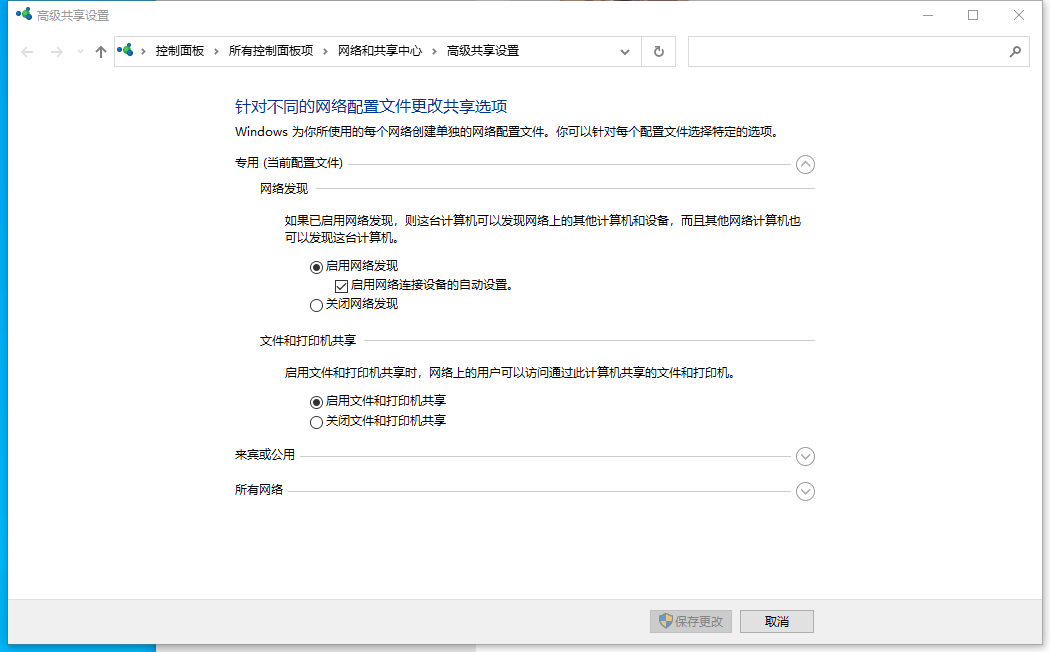Expand the 来宾或公用 profile section
The height and width of the screenshot is (652, 1050).
(x=805, y=456)
